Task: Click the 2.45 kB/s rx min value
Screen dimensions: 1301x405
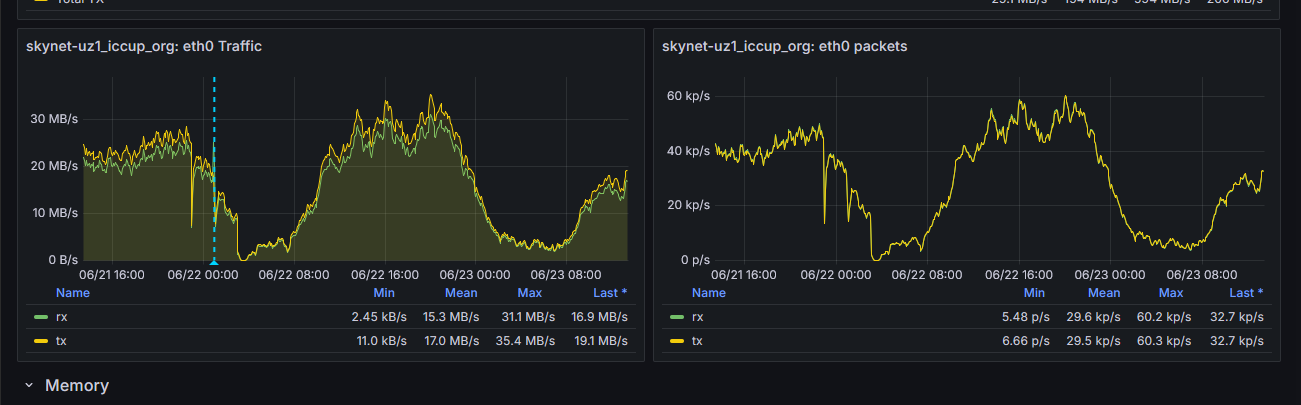Action: (x=379, y=317)
